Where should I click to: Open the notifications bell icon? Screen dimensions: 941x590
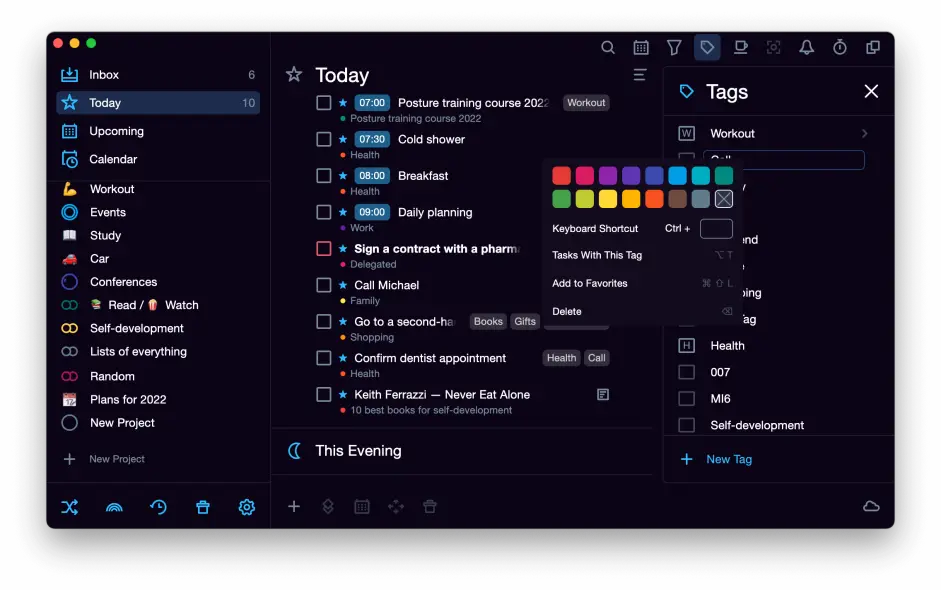(x=806, y=47)
